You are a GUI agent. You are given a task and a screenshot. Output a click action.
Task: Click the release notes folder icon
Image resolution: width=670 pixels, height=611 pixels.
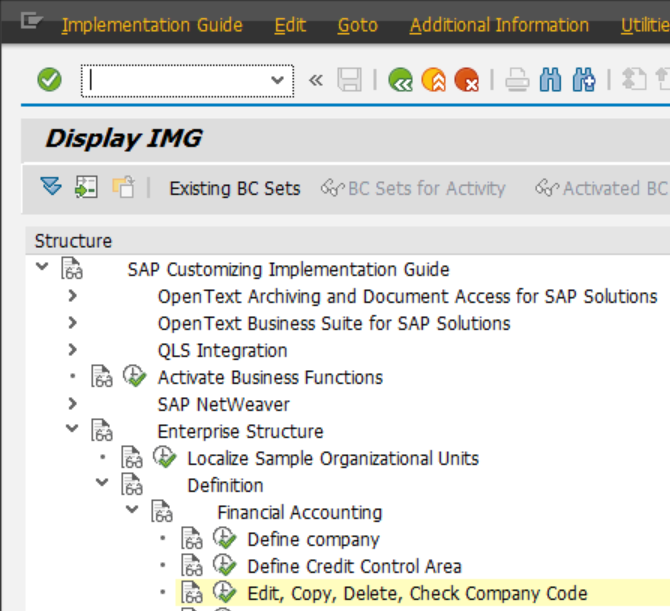tap(123, 187)
